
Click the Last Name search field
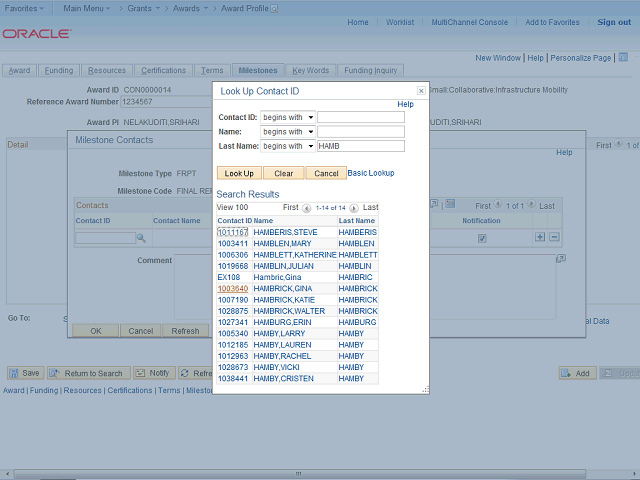click(360, 146)
